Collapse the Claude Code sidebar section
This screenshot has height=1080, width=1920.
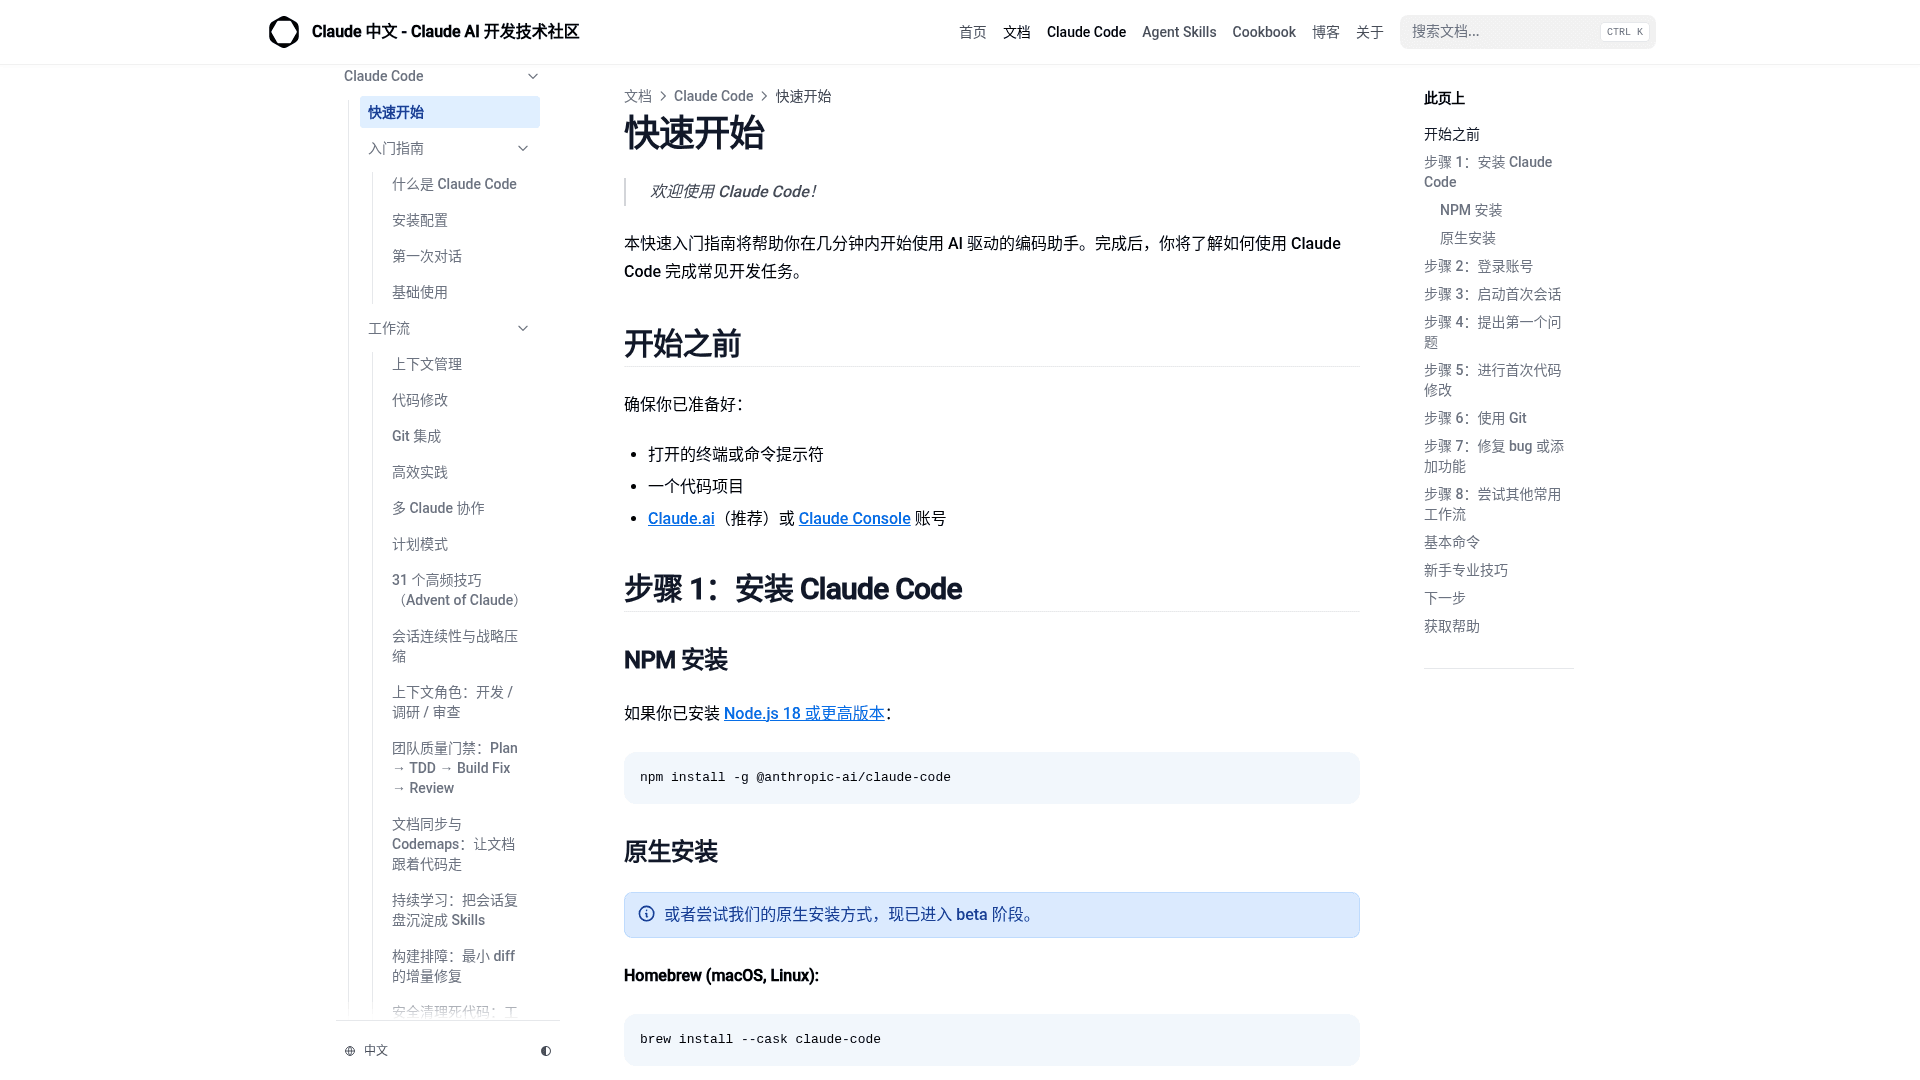(x=533, y=76)
